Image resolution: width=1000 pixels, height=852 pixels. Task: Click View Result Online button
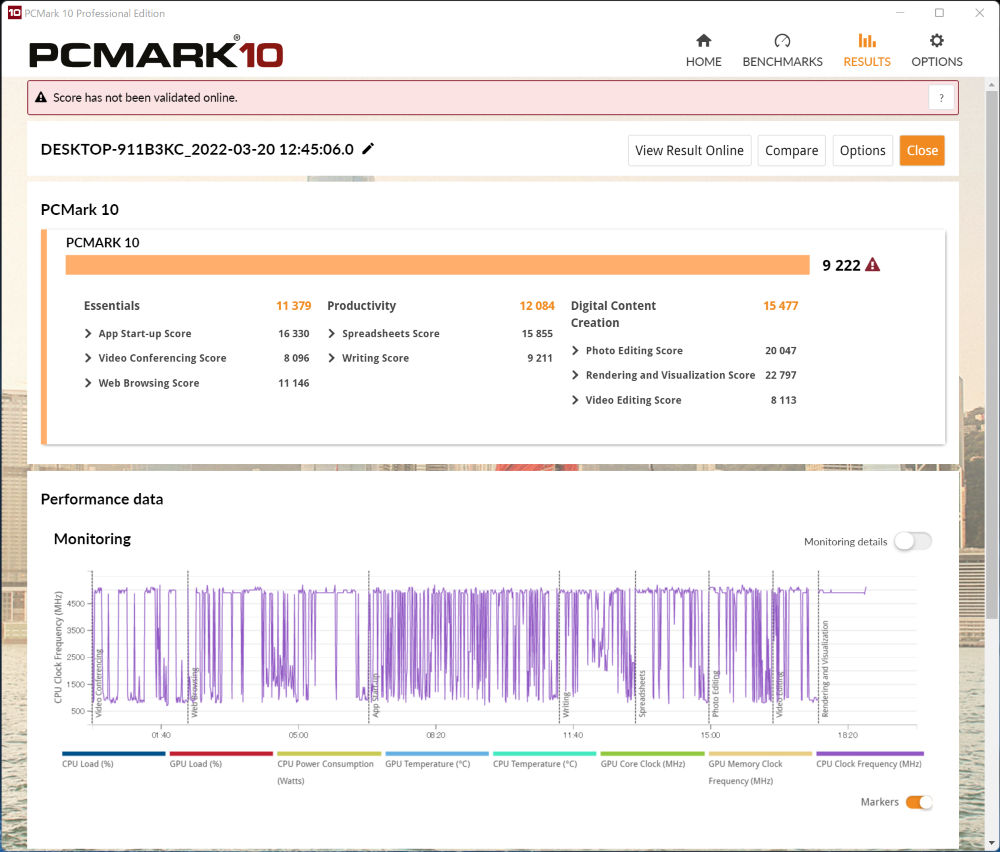click(689, 151)
